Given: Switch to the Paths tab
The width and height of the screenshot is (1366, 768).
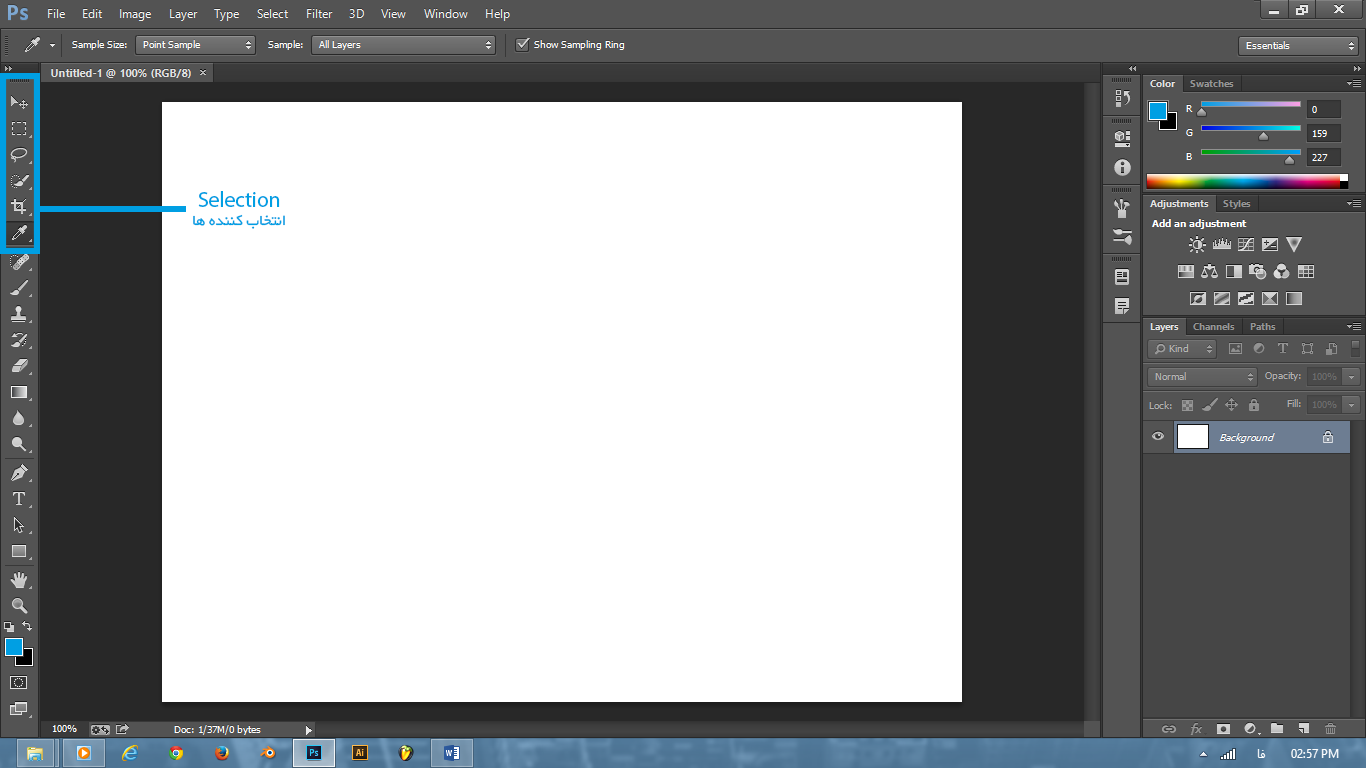Looking at the screenshot, I should pyautogui.click(x=1263, y=327).
